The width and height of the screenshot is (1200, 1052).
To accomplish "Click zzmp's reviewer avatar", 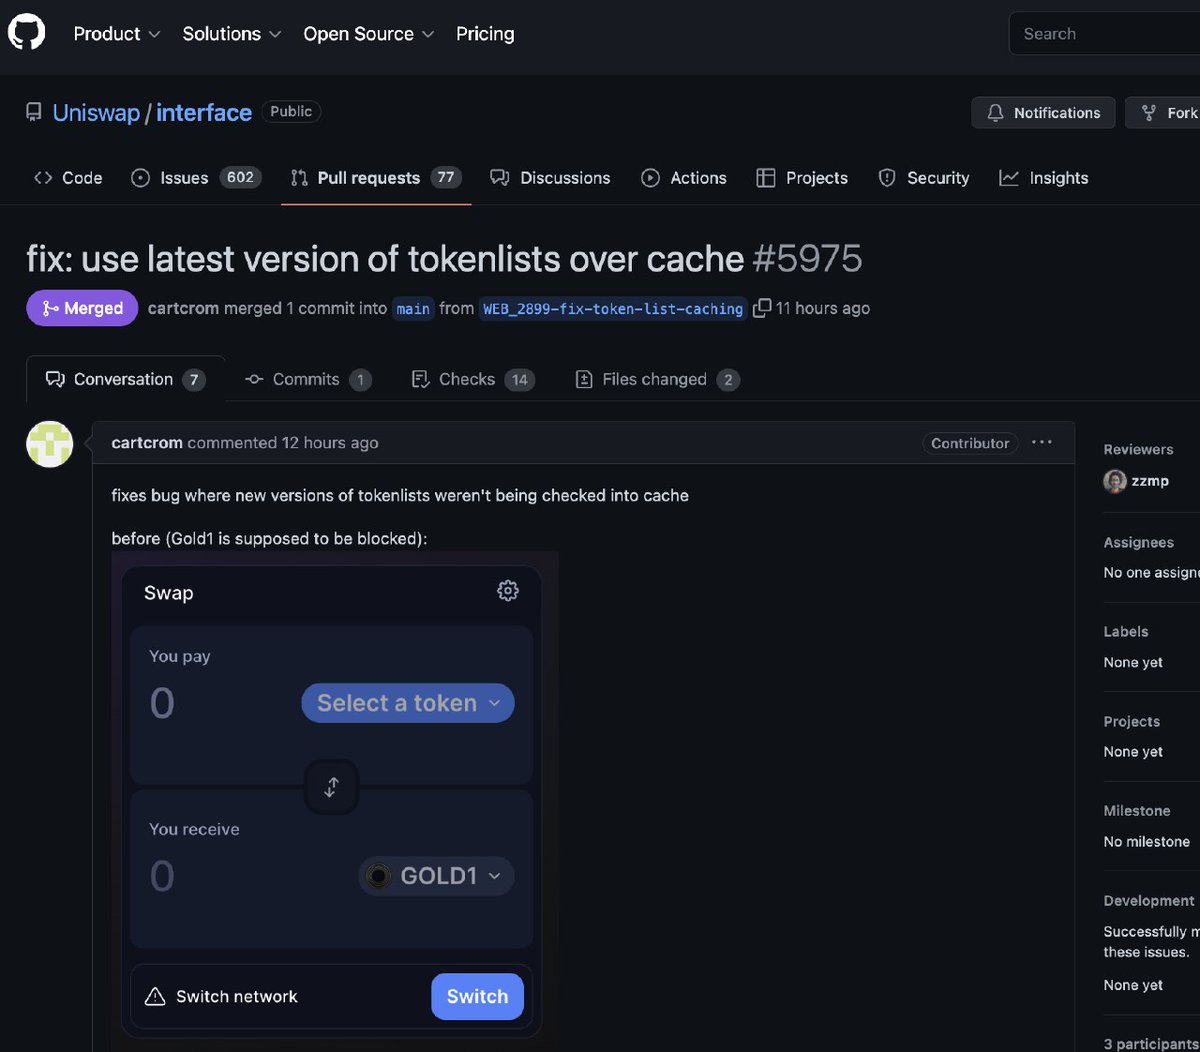I will tap(1115, 481).
